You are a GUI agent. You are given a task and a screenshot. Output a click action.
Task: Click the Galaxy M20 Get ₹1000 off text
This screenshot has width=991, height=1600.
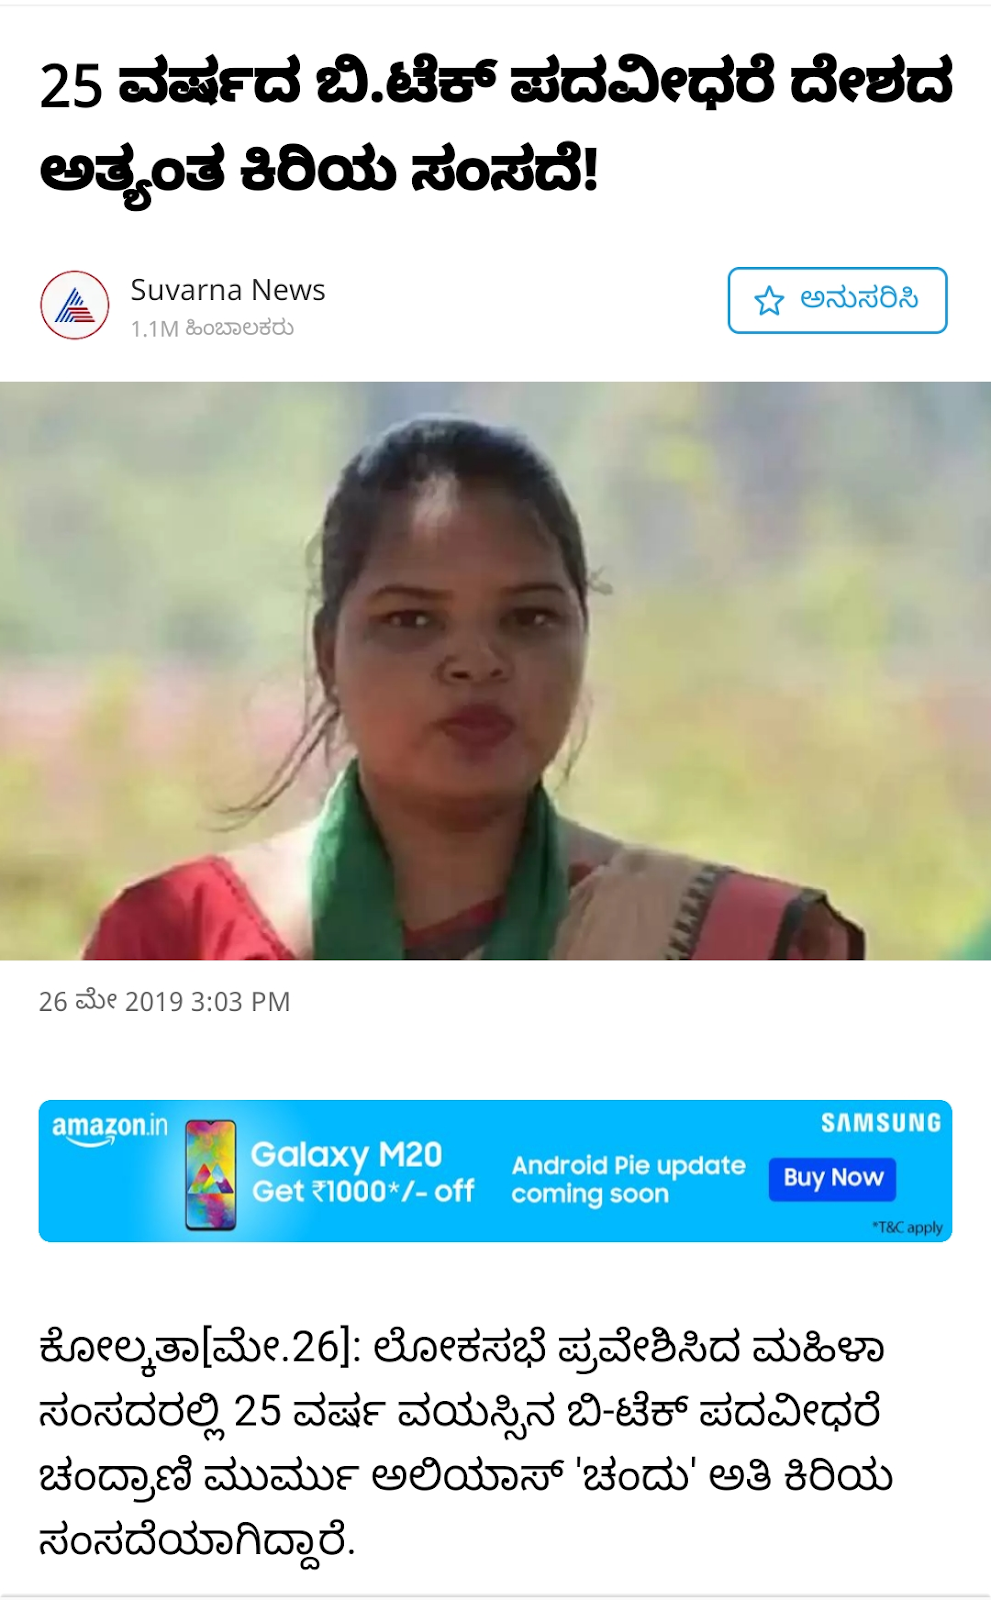pos(362,1172)
